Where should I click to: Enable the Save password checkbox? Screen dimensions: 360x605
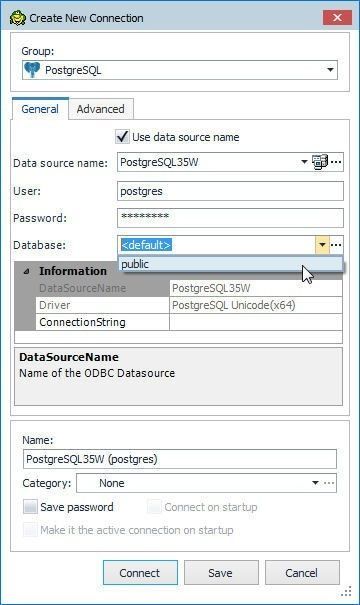(x=30, y=507)
